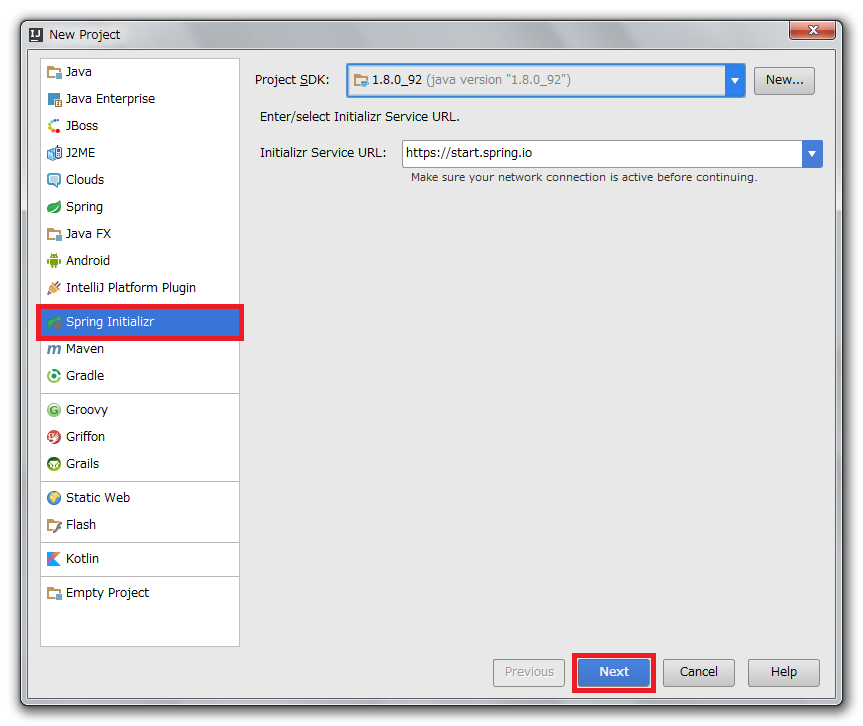
Task: Select the Spring Initializr icon
Action: click(x=54, y=322)
